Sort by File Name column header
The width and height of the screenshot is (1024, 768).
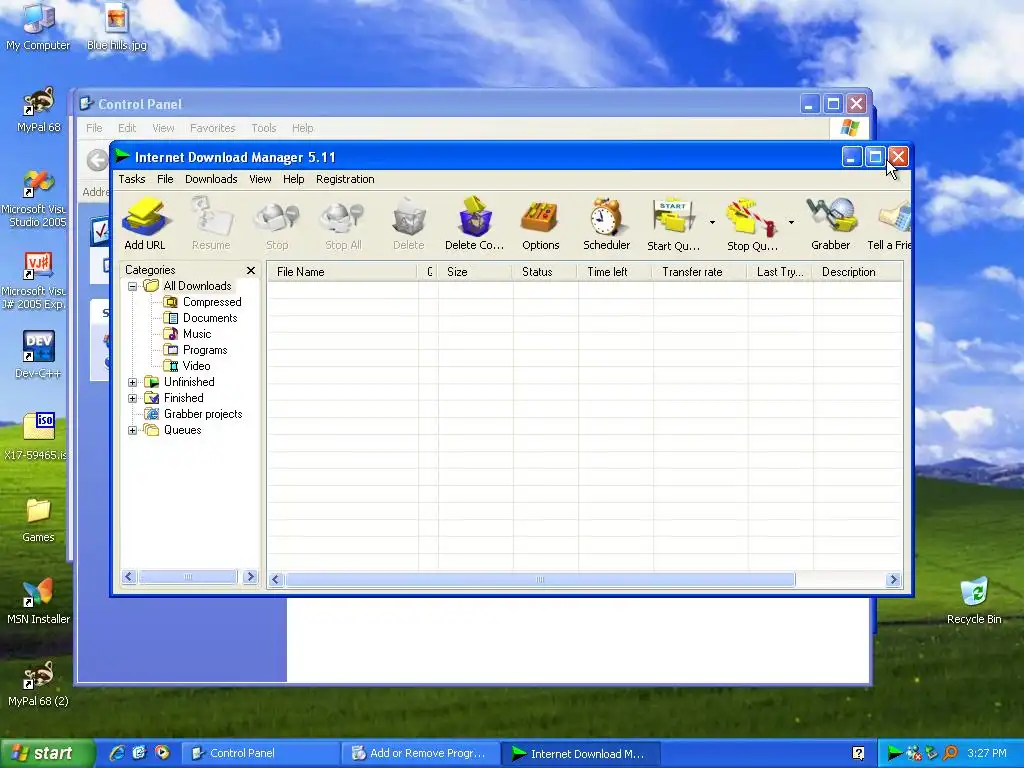(342, 272)
